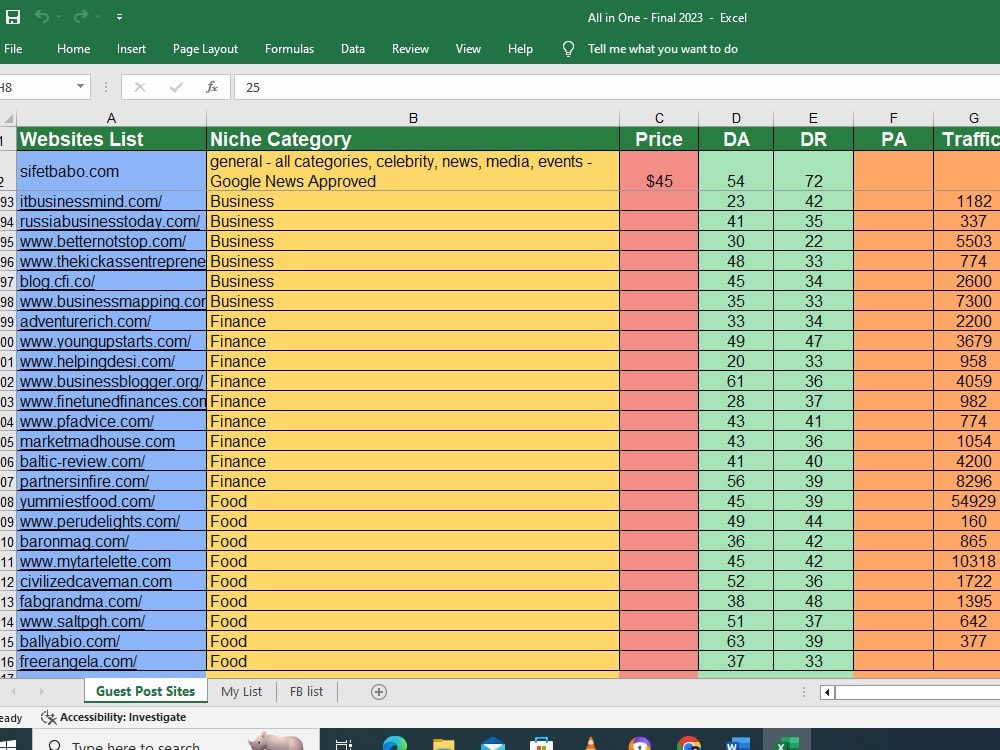The image size is (1000, 750).
Task: Click the next sheet navigation arrow
Action: 41,691
